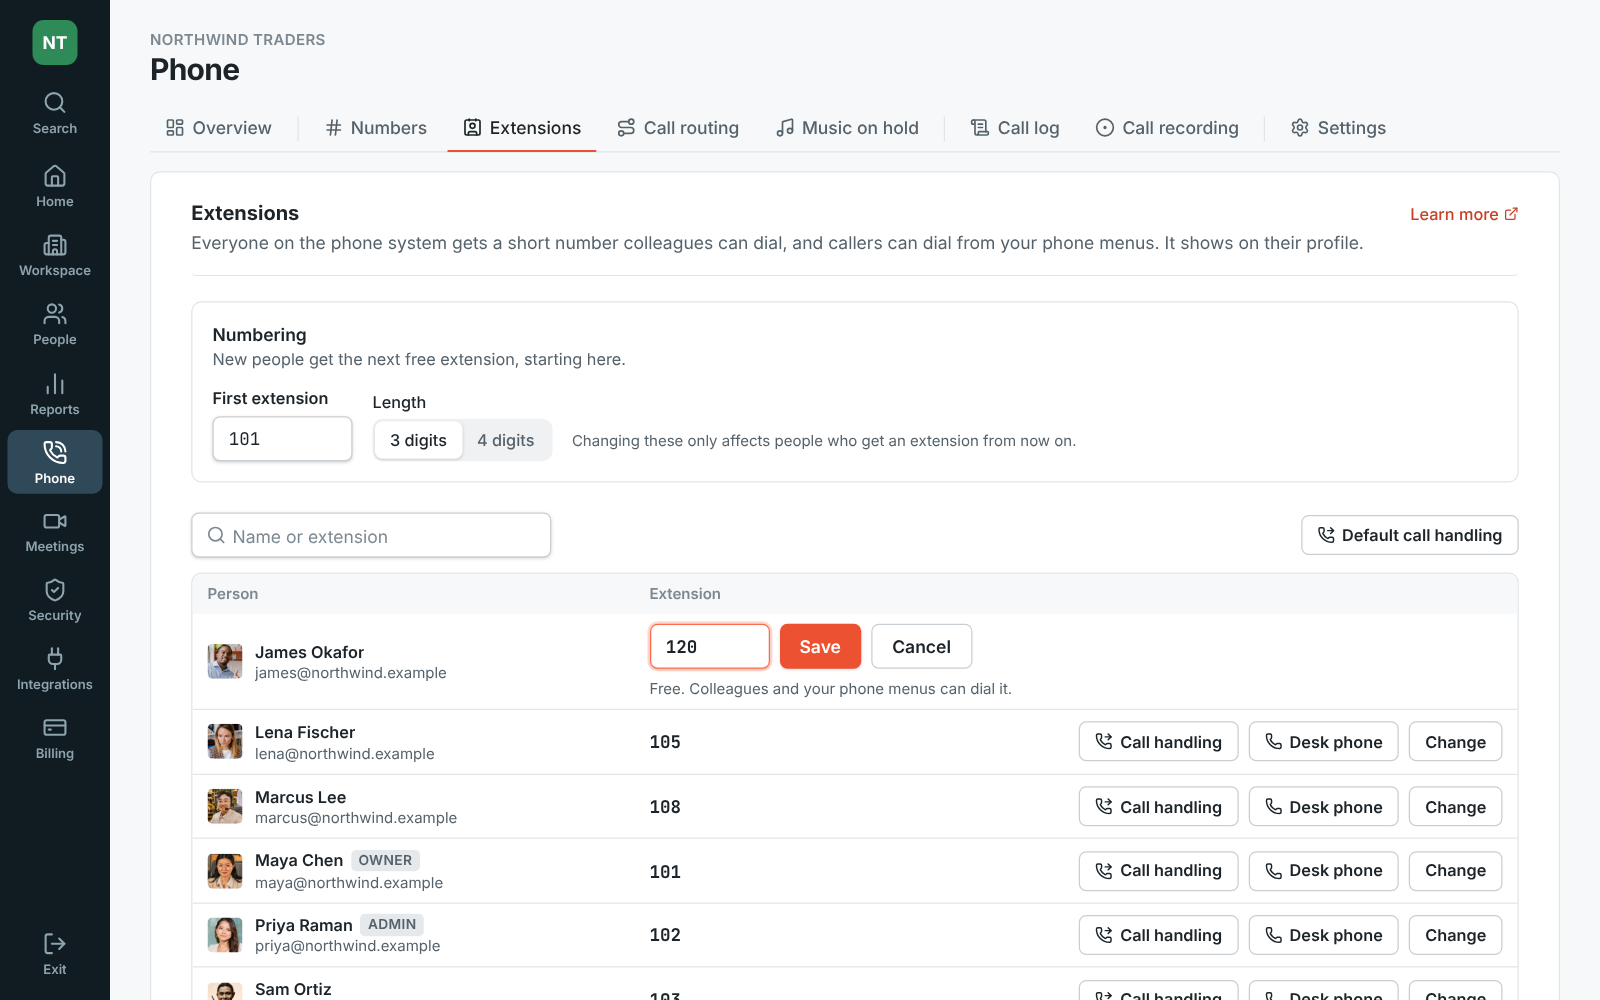Open the Music on hold tab
The image size is (1600, 1000).
click(847, 128)
